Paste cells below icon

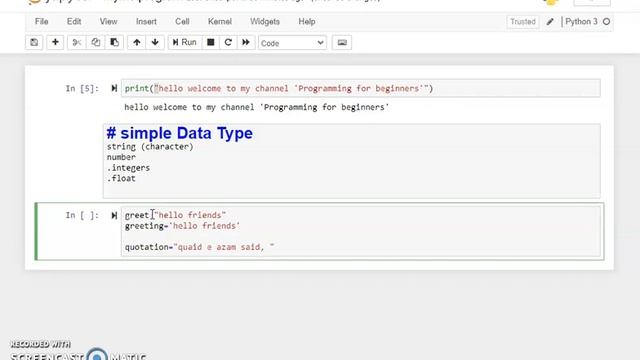(114, 42)
